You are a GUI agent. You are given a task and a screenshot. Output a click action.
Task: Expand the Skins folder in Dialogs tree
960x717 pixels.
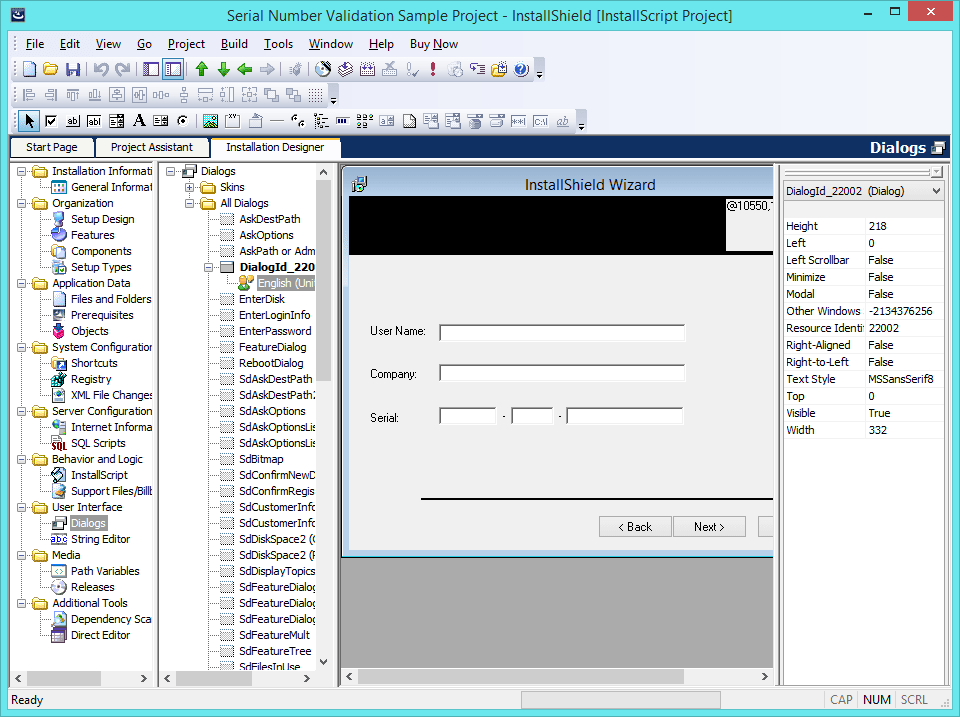(x=187, y=186)
